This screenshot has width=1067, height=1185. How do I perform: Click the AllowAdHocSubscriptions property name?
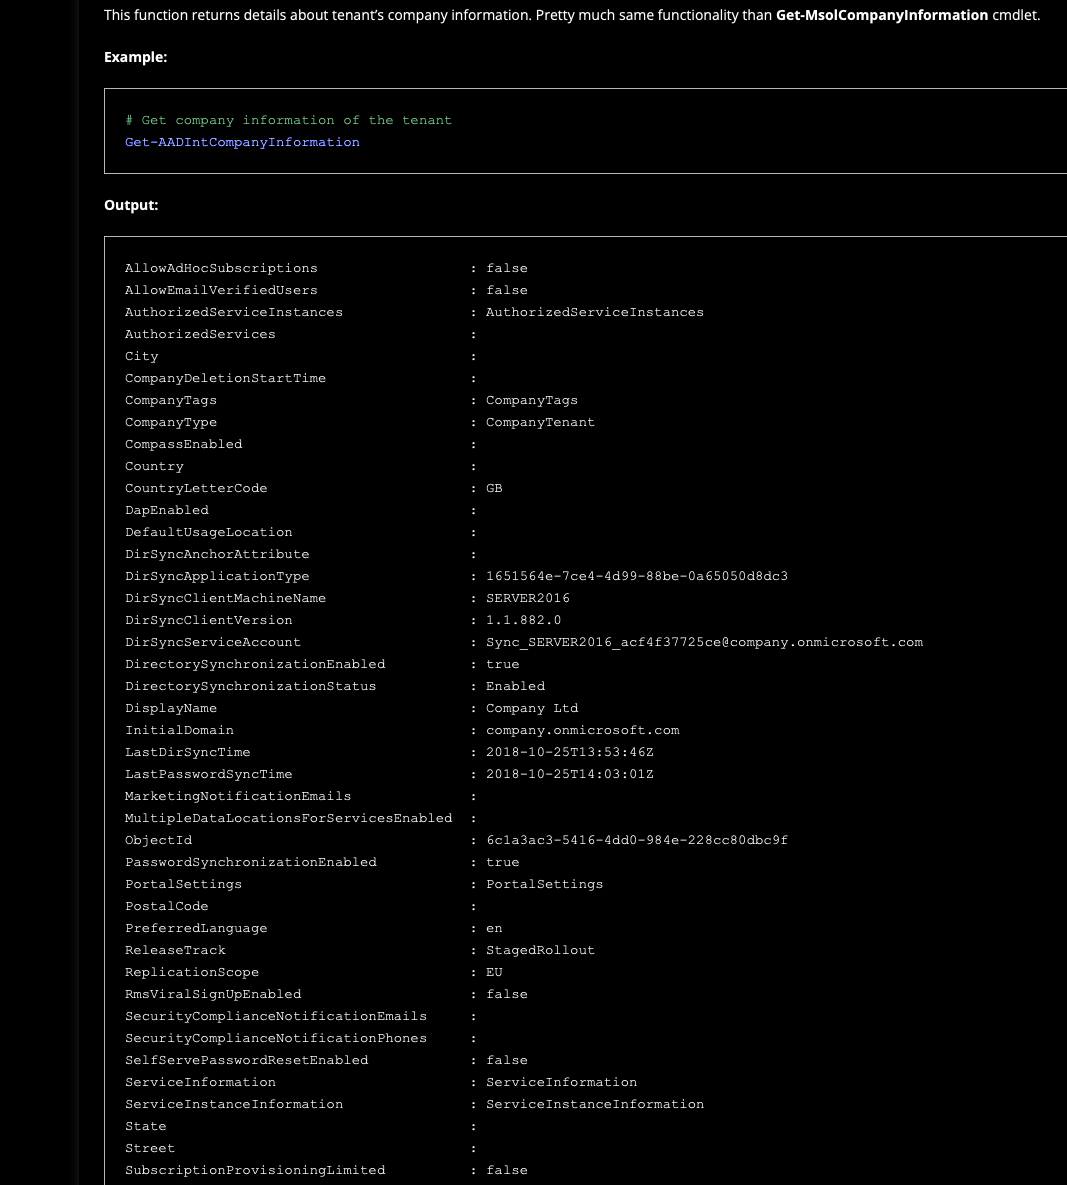221,268
